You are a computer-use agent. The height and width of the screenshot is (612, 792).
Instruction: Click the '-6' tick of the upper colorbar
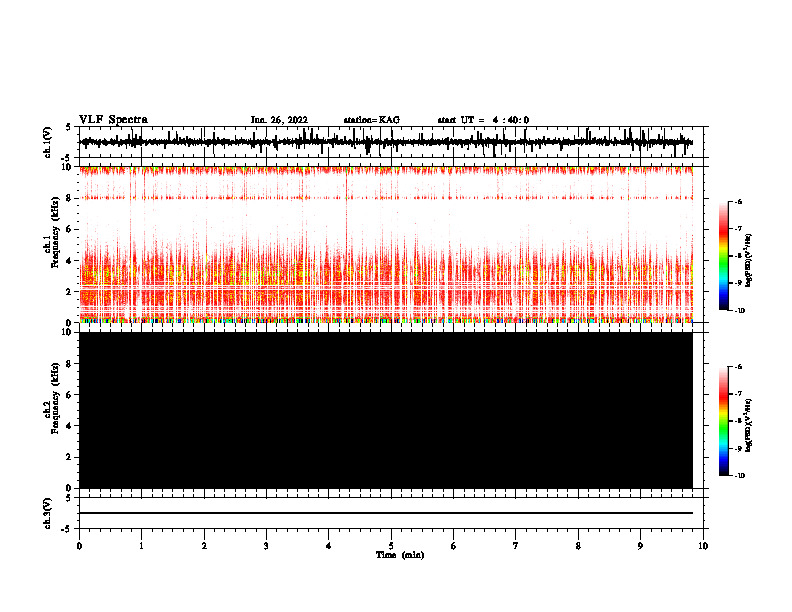coord(739,202)
